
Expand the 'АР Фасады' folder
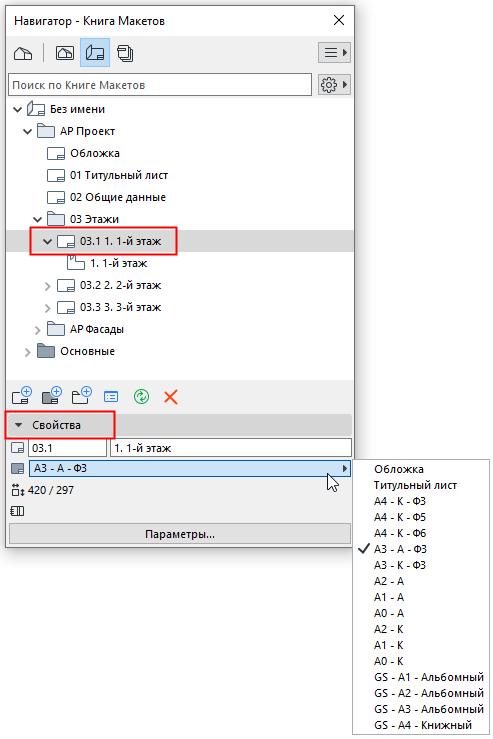click(x=38, y=330)
